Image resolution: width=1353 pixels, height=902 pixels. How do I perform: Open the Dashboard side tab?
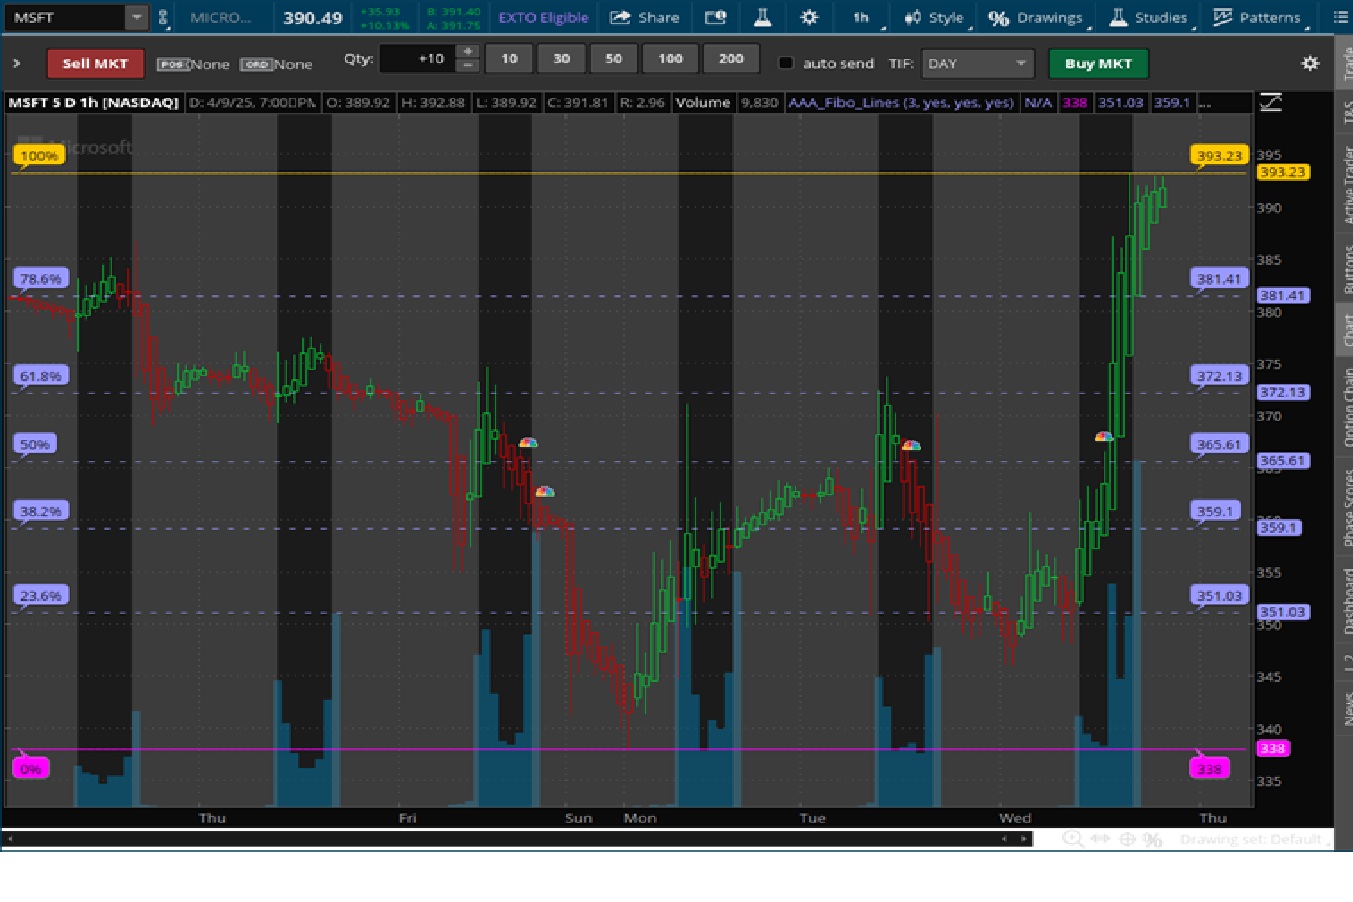point(1345,601)
